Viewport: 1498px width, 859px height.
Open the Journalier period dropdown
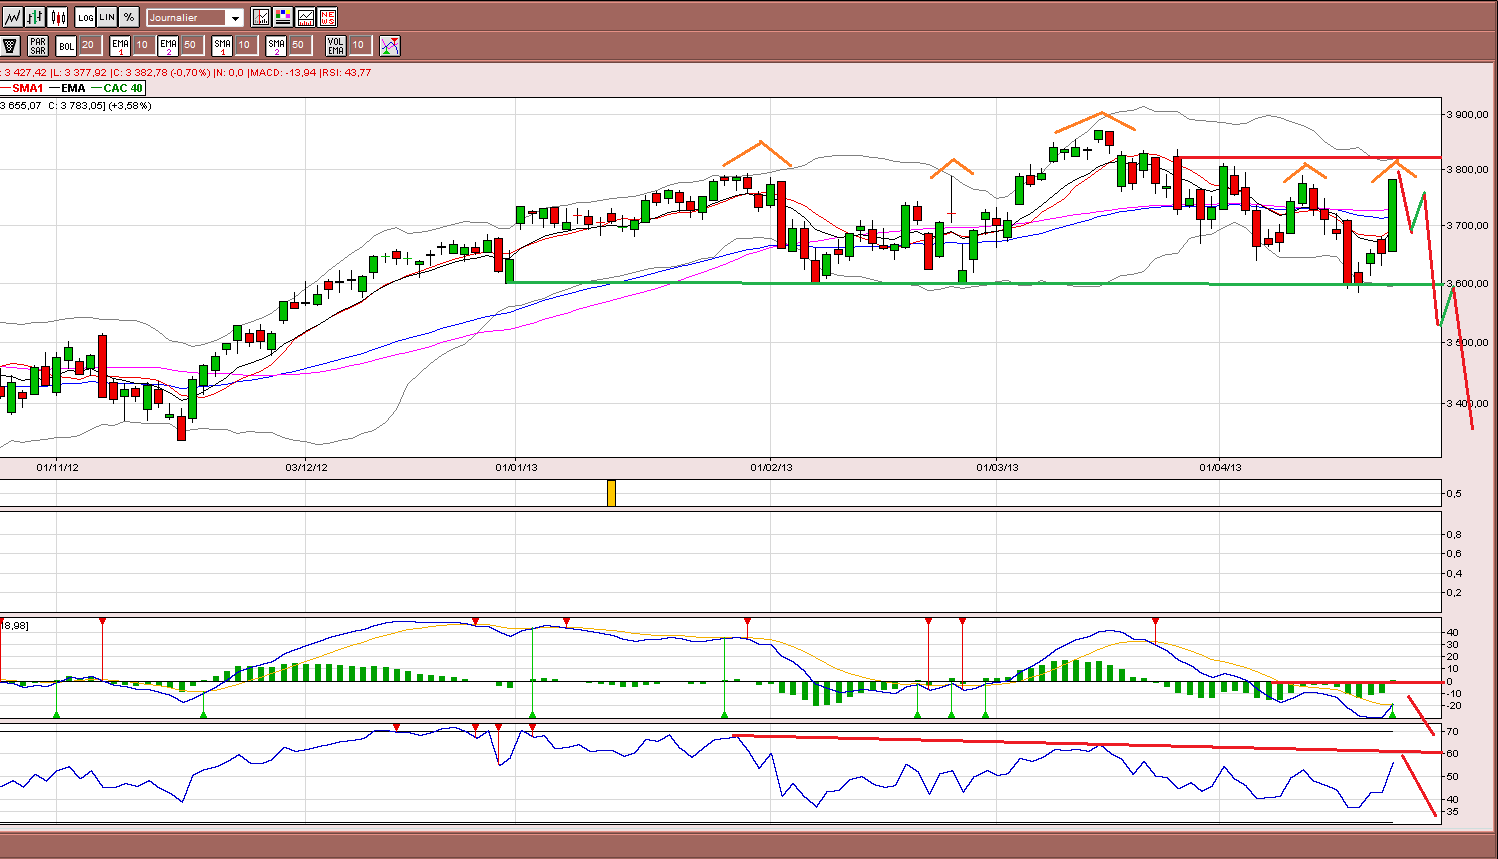[x=195, y=18]
